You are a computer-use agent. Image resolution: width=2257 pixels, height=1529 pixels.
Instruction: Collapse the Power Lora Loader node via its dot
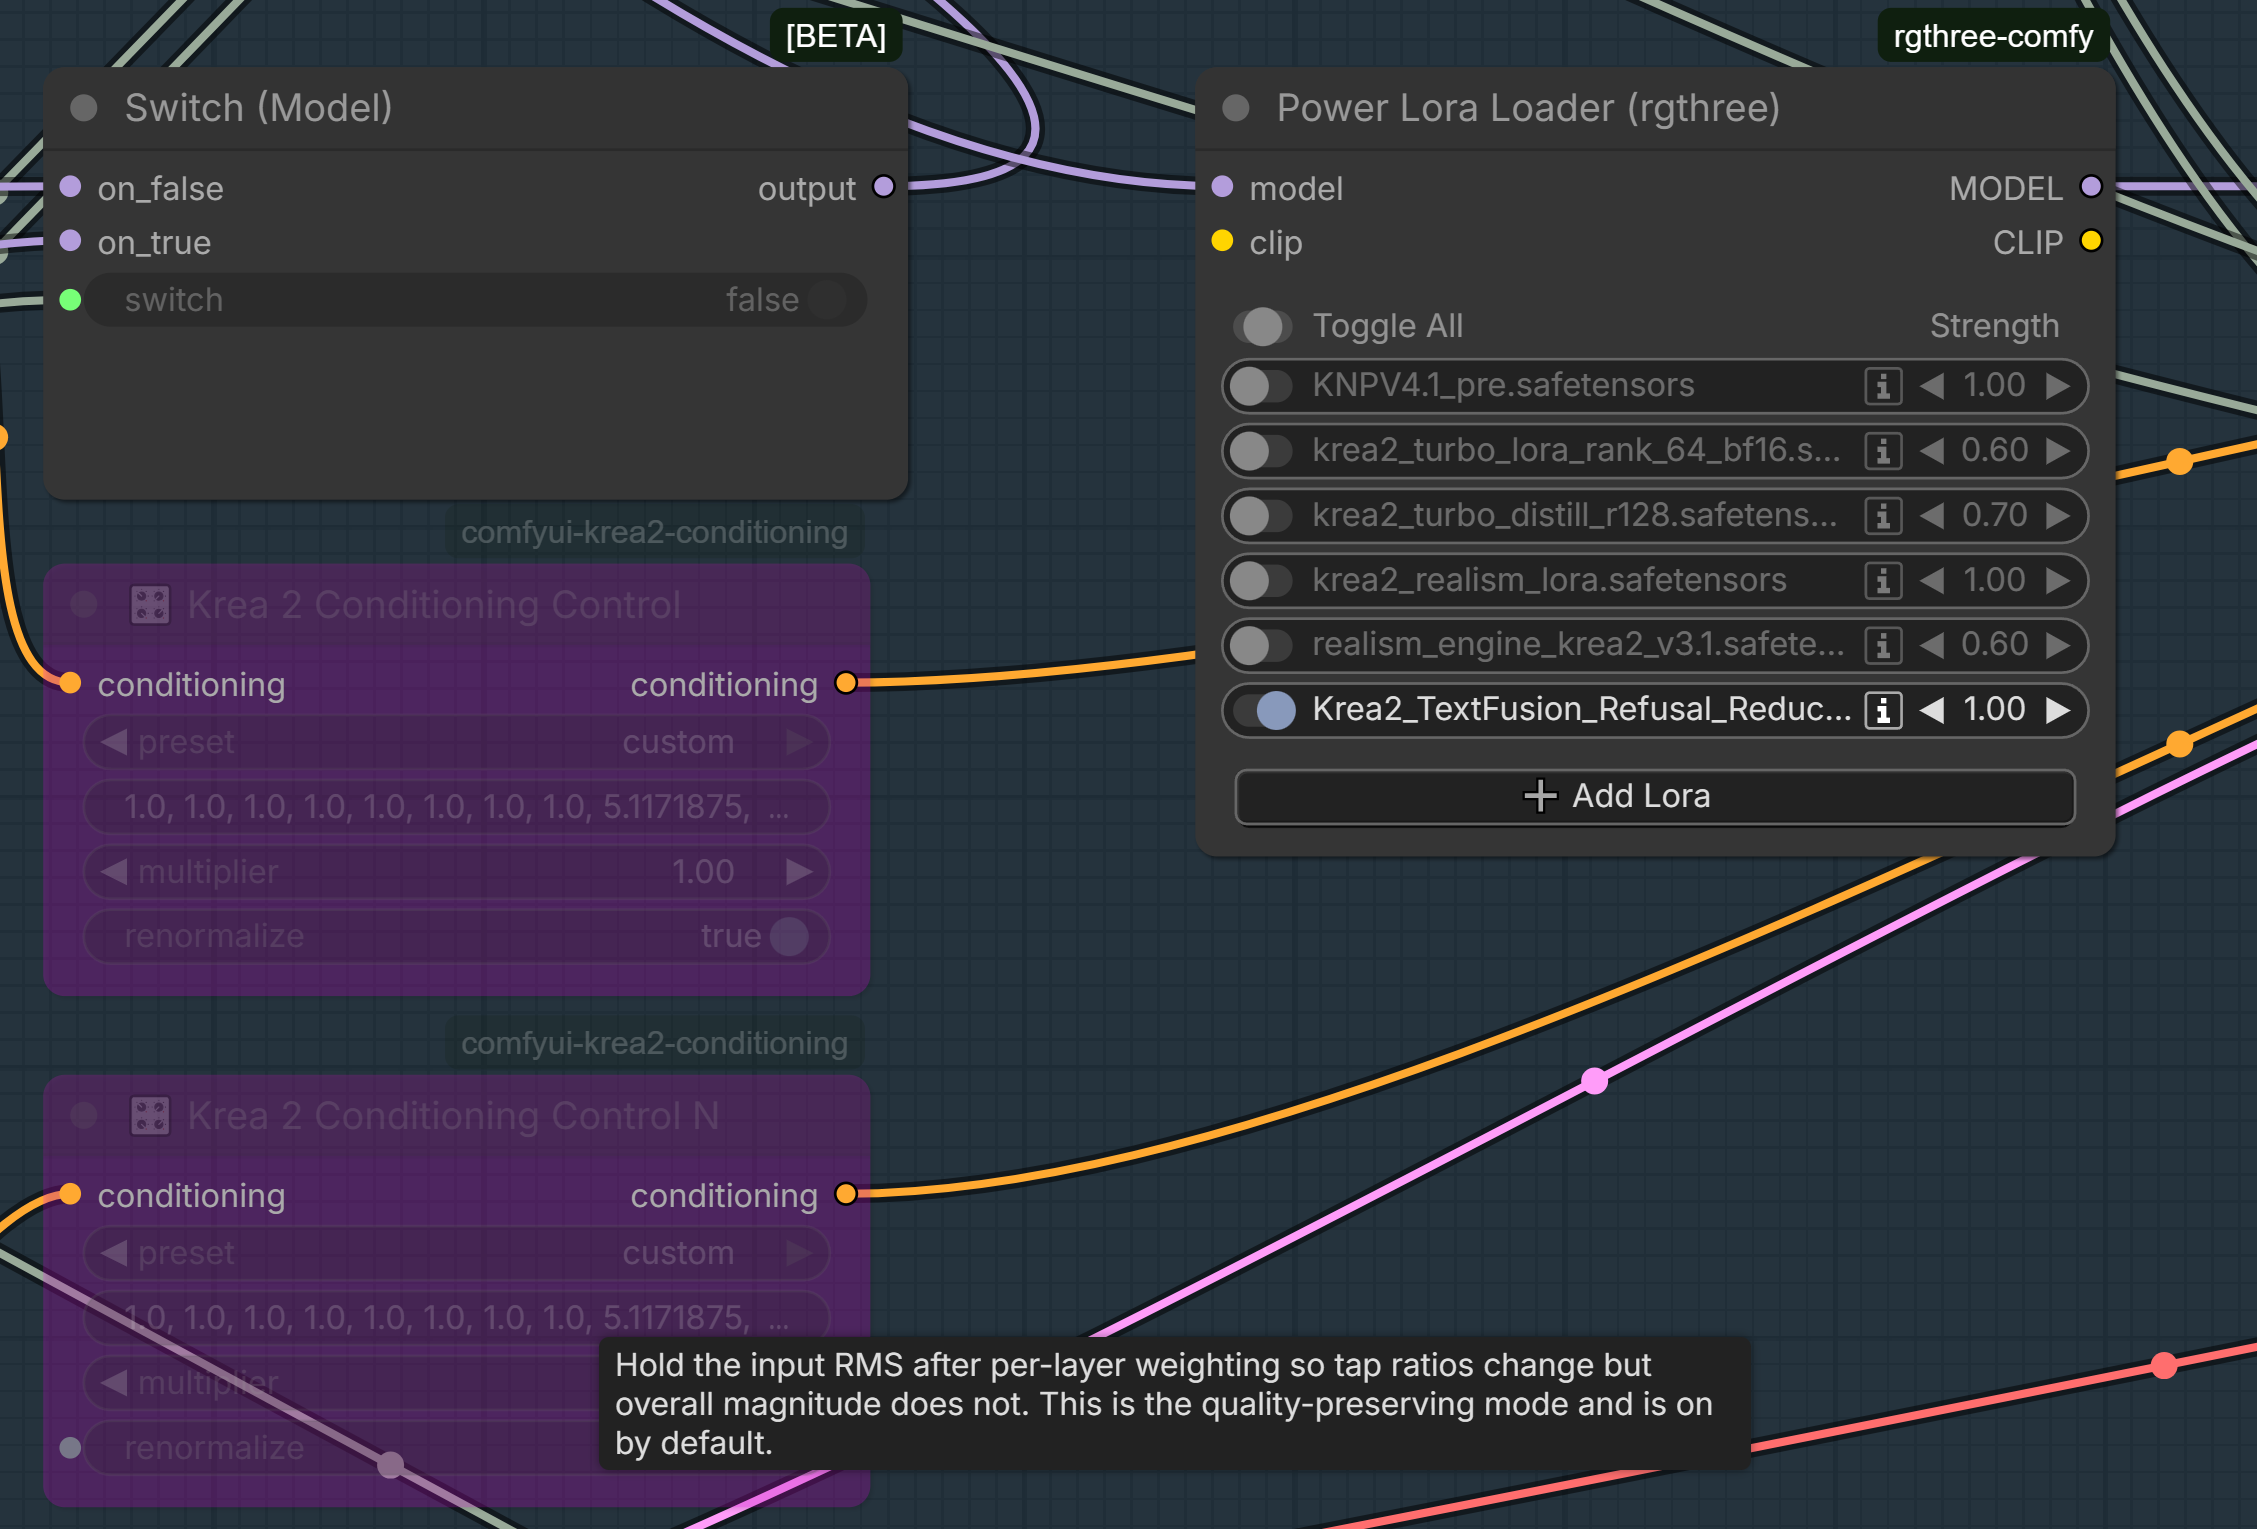(x=1236, y=108)
